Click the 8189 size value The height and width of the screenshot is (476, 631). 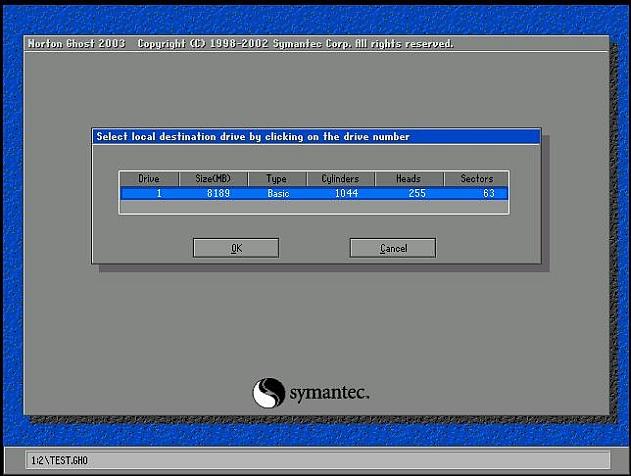[x=218, y=194]
